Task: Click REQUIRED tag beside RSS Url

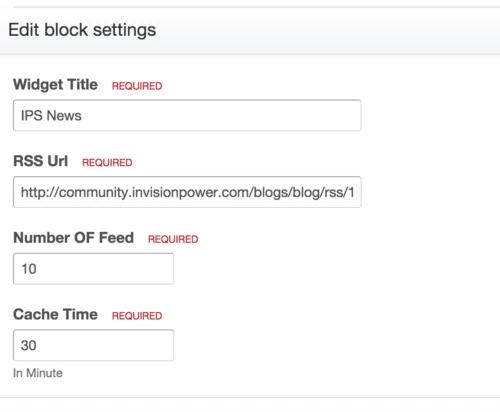Action: tap(107, 163)
